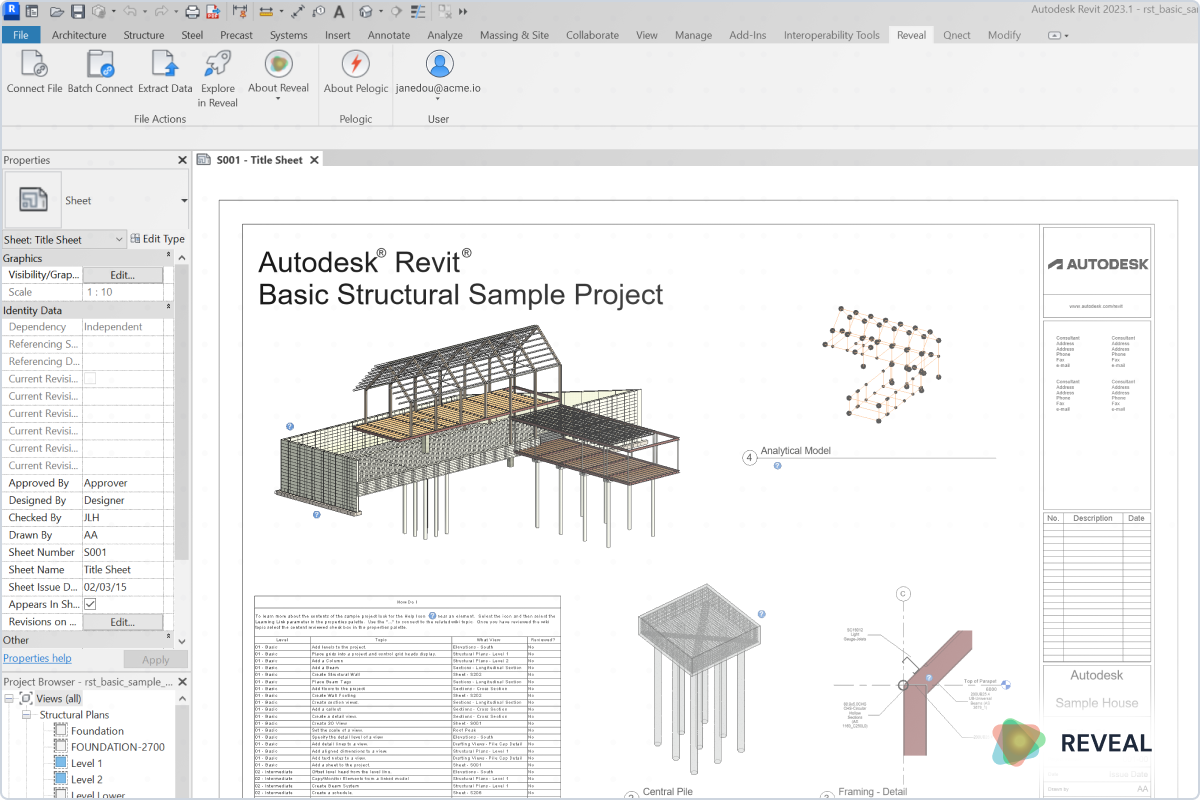Click the Apply button in Properties
Screen dimensions: 1200x800
click(x=156, y=660)
